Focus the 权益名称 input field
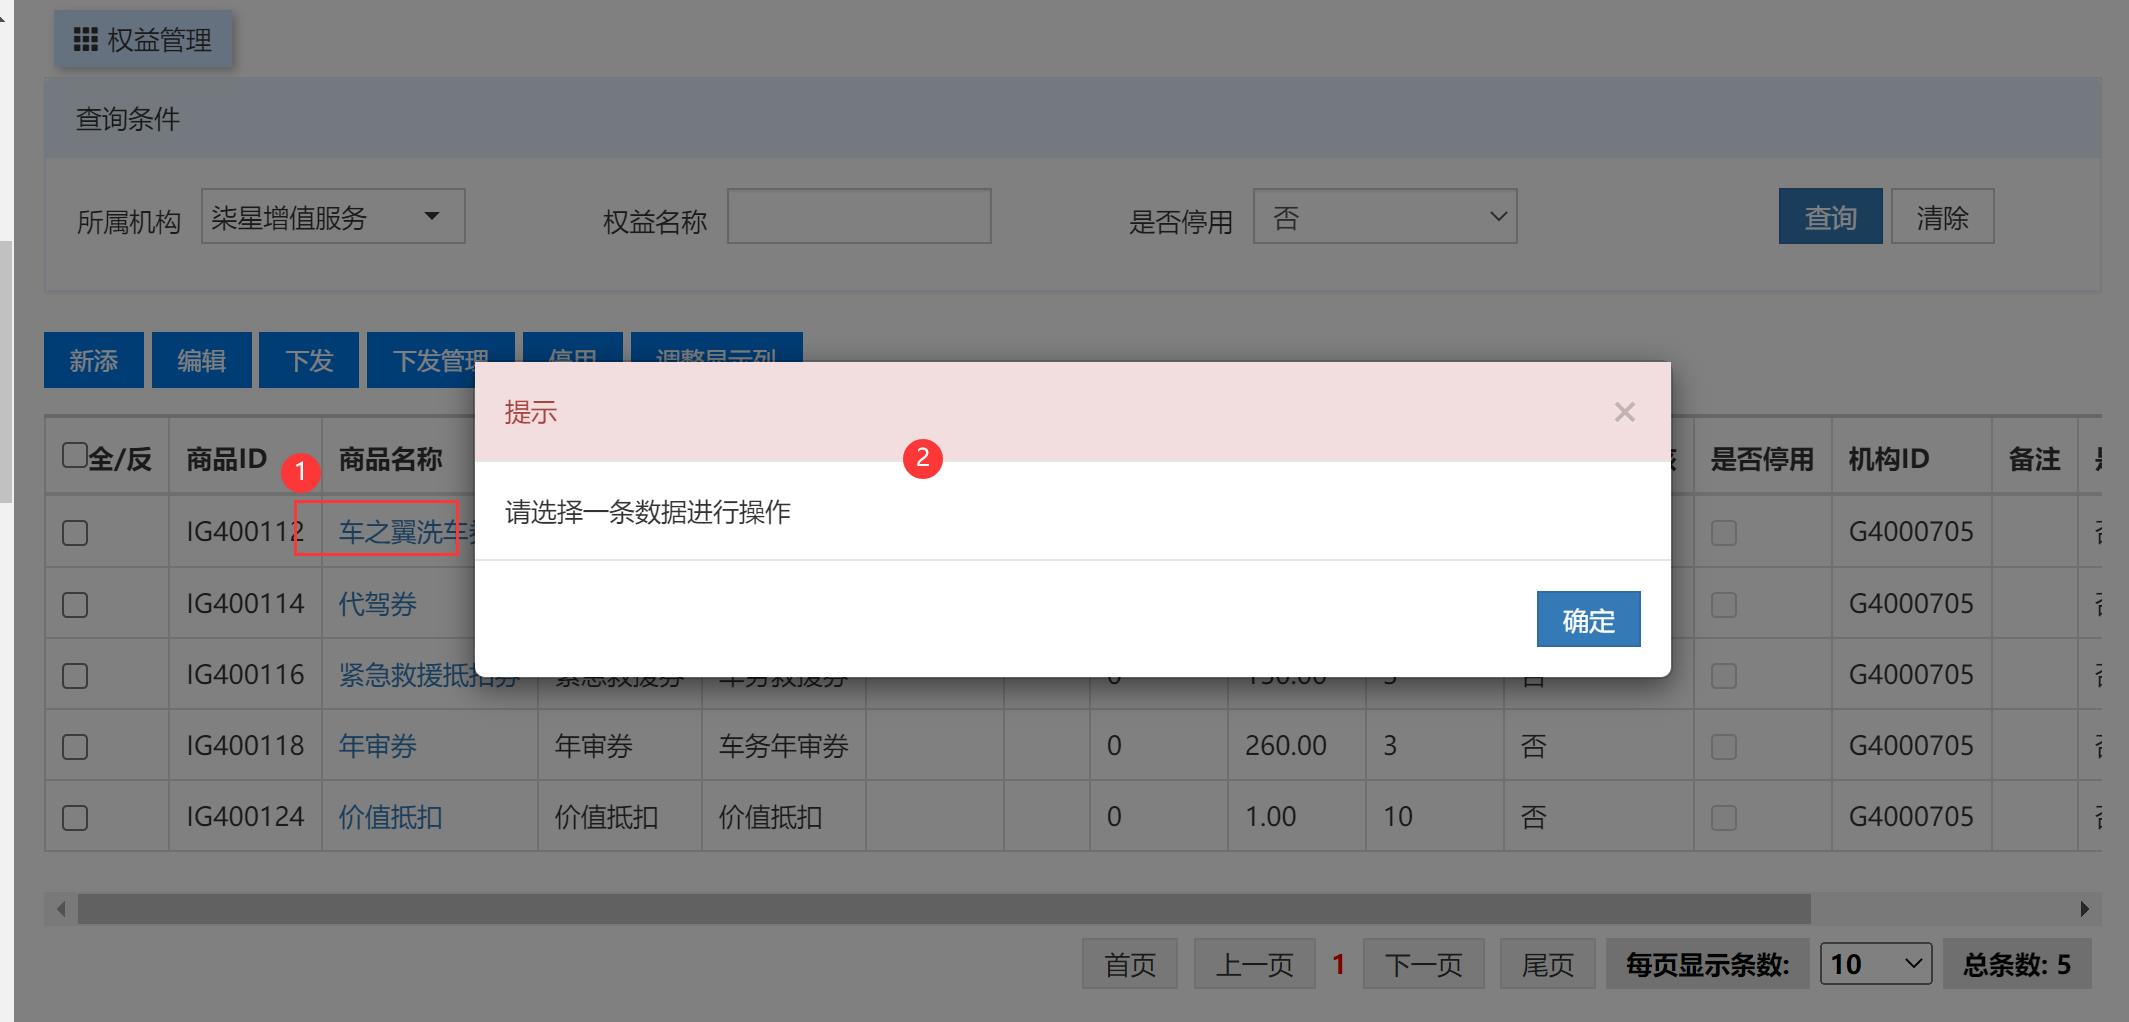The image size is (2129, 1022). 859,216
